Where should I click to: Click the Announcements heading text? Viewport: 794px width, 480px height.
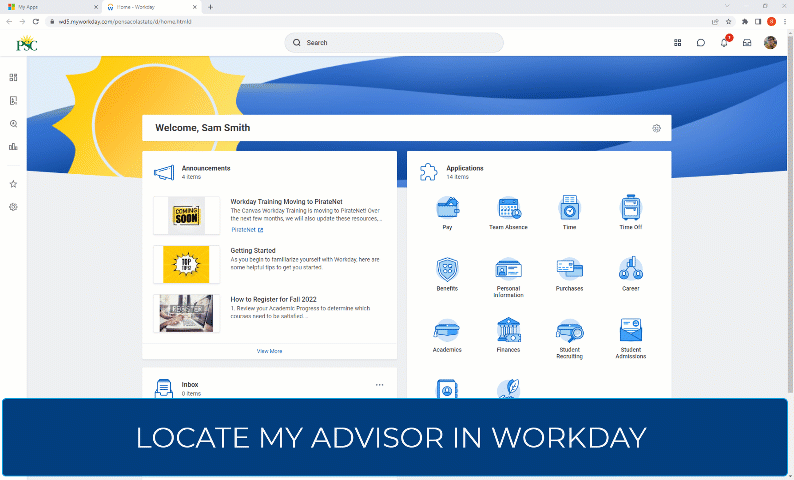206,168
